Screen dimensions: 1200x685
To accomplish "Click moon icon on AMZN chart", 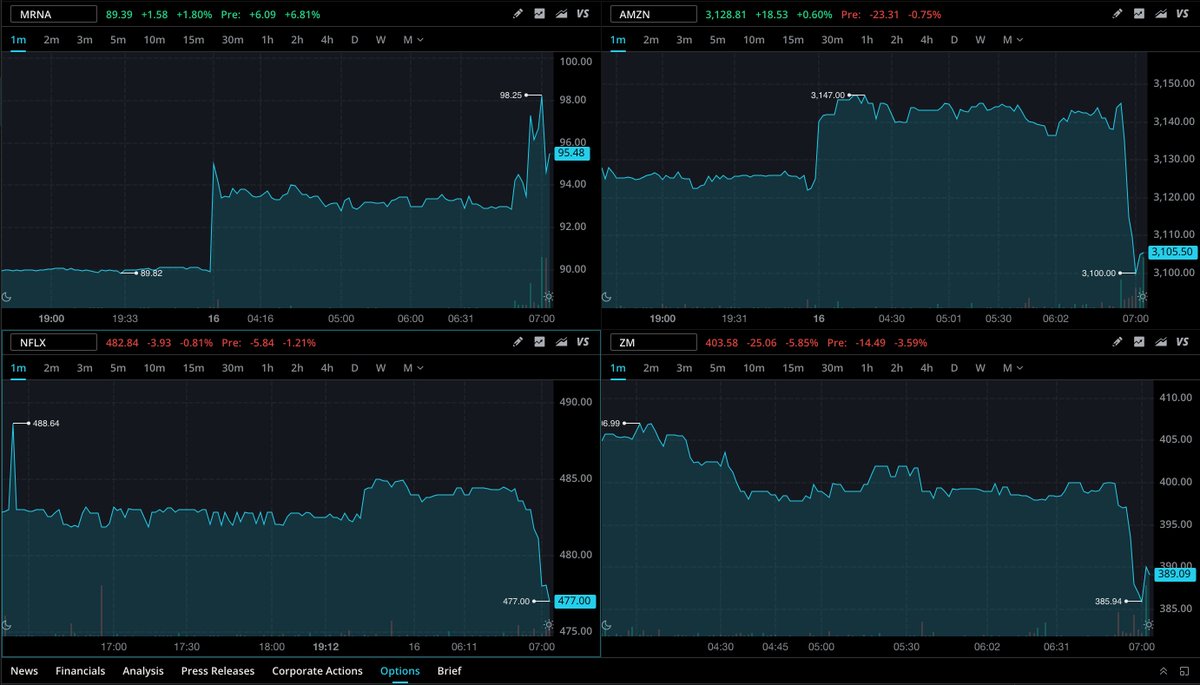I will 607,296.
